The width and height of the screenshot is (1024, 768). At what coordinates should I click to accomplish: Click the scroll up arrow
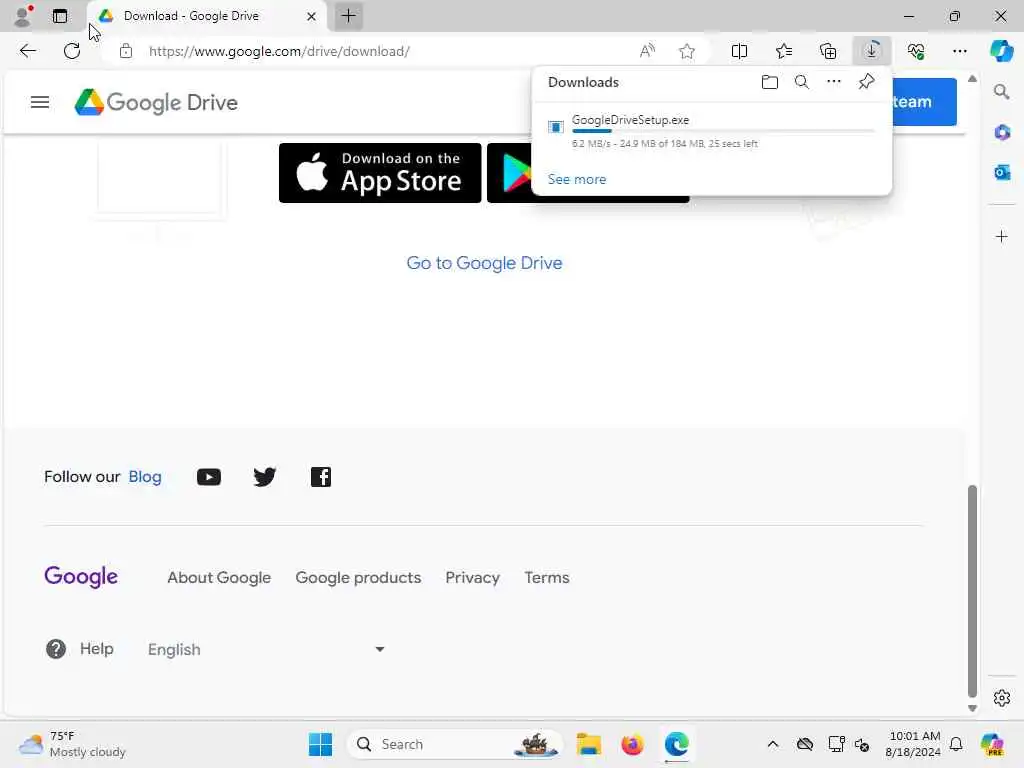[x=972, y=79]
